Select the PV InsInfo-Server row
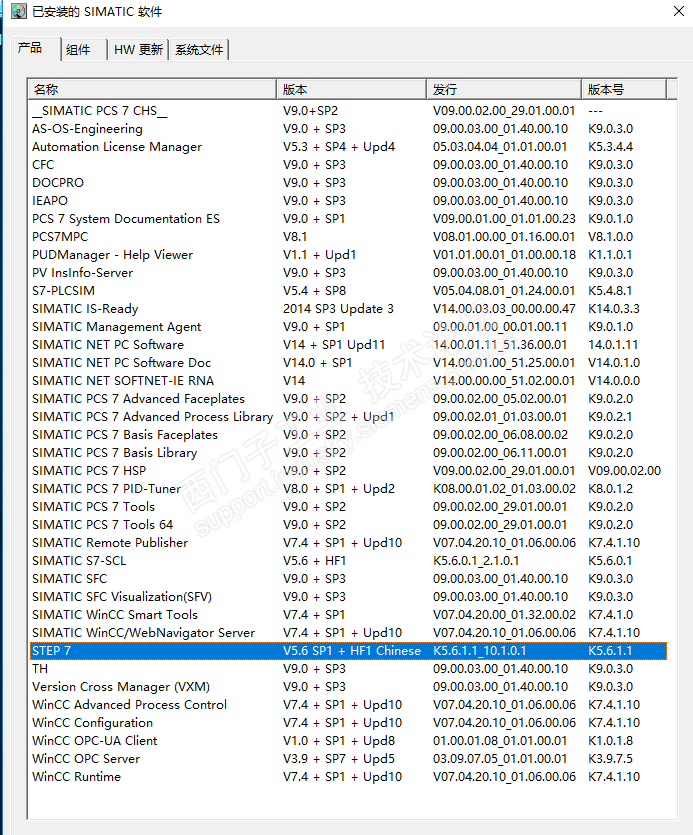The width and height of the screenshot is (693, 835). (x=348, y=273)
